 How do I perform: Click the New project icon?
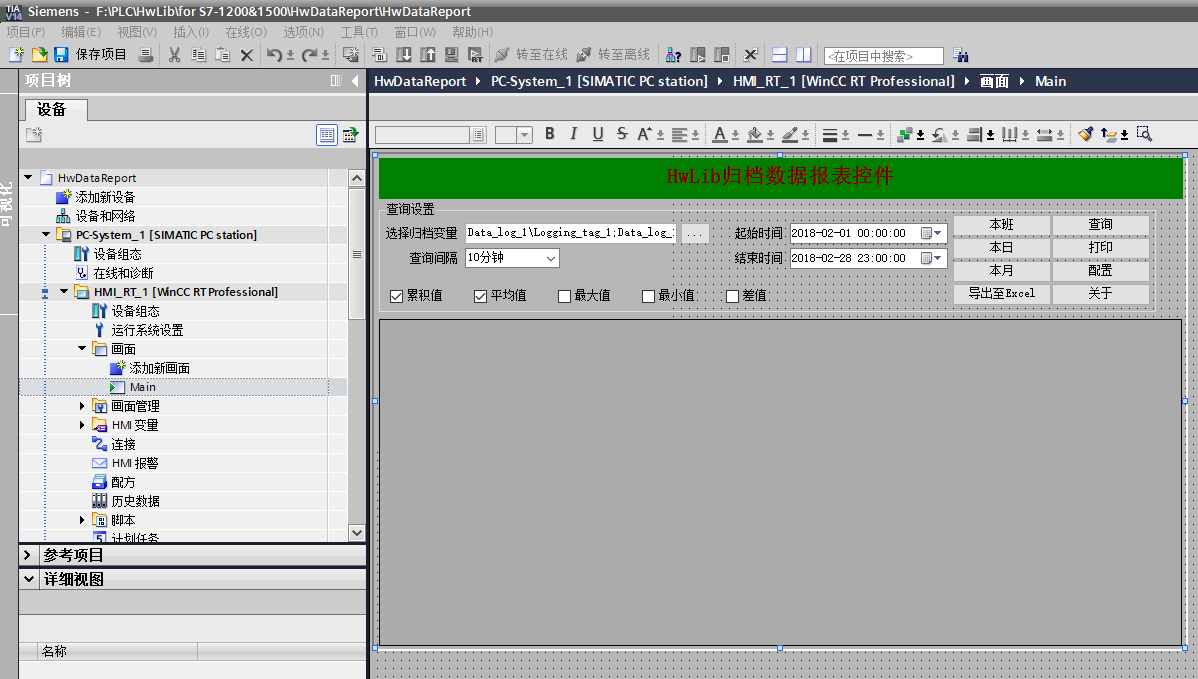[17, 55]
